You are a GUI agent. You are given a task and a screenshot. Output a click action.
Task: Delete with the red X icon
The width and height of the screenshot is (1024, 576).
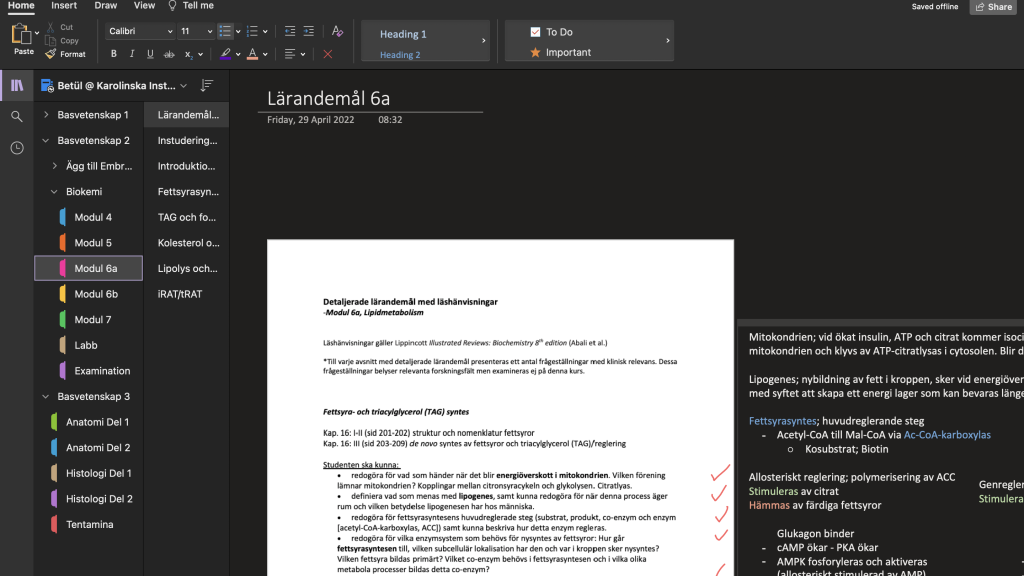[x=327, y=54]
